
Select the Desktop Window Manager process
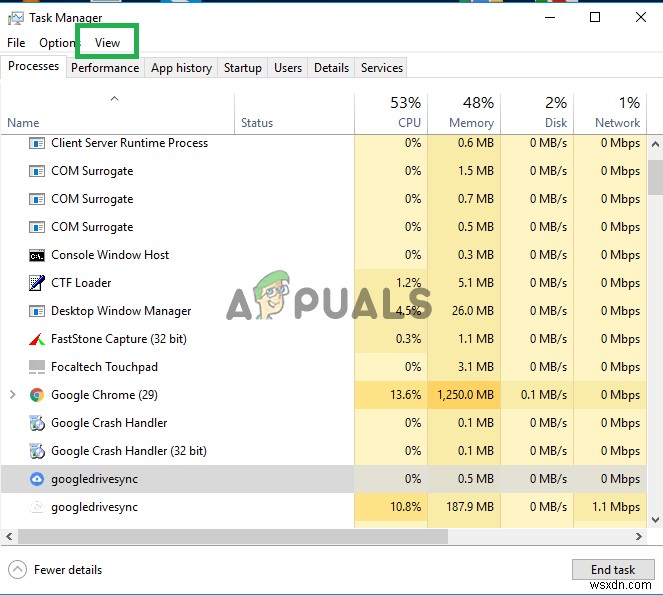click(x=121, y=311)
